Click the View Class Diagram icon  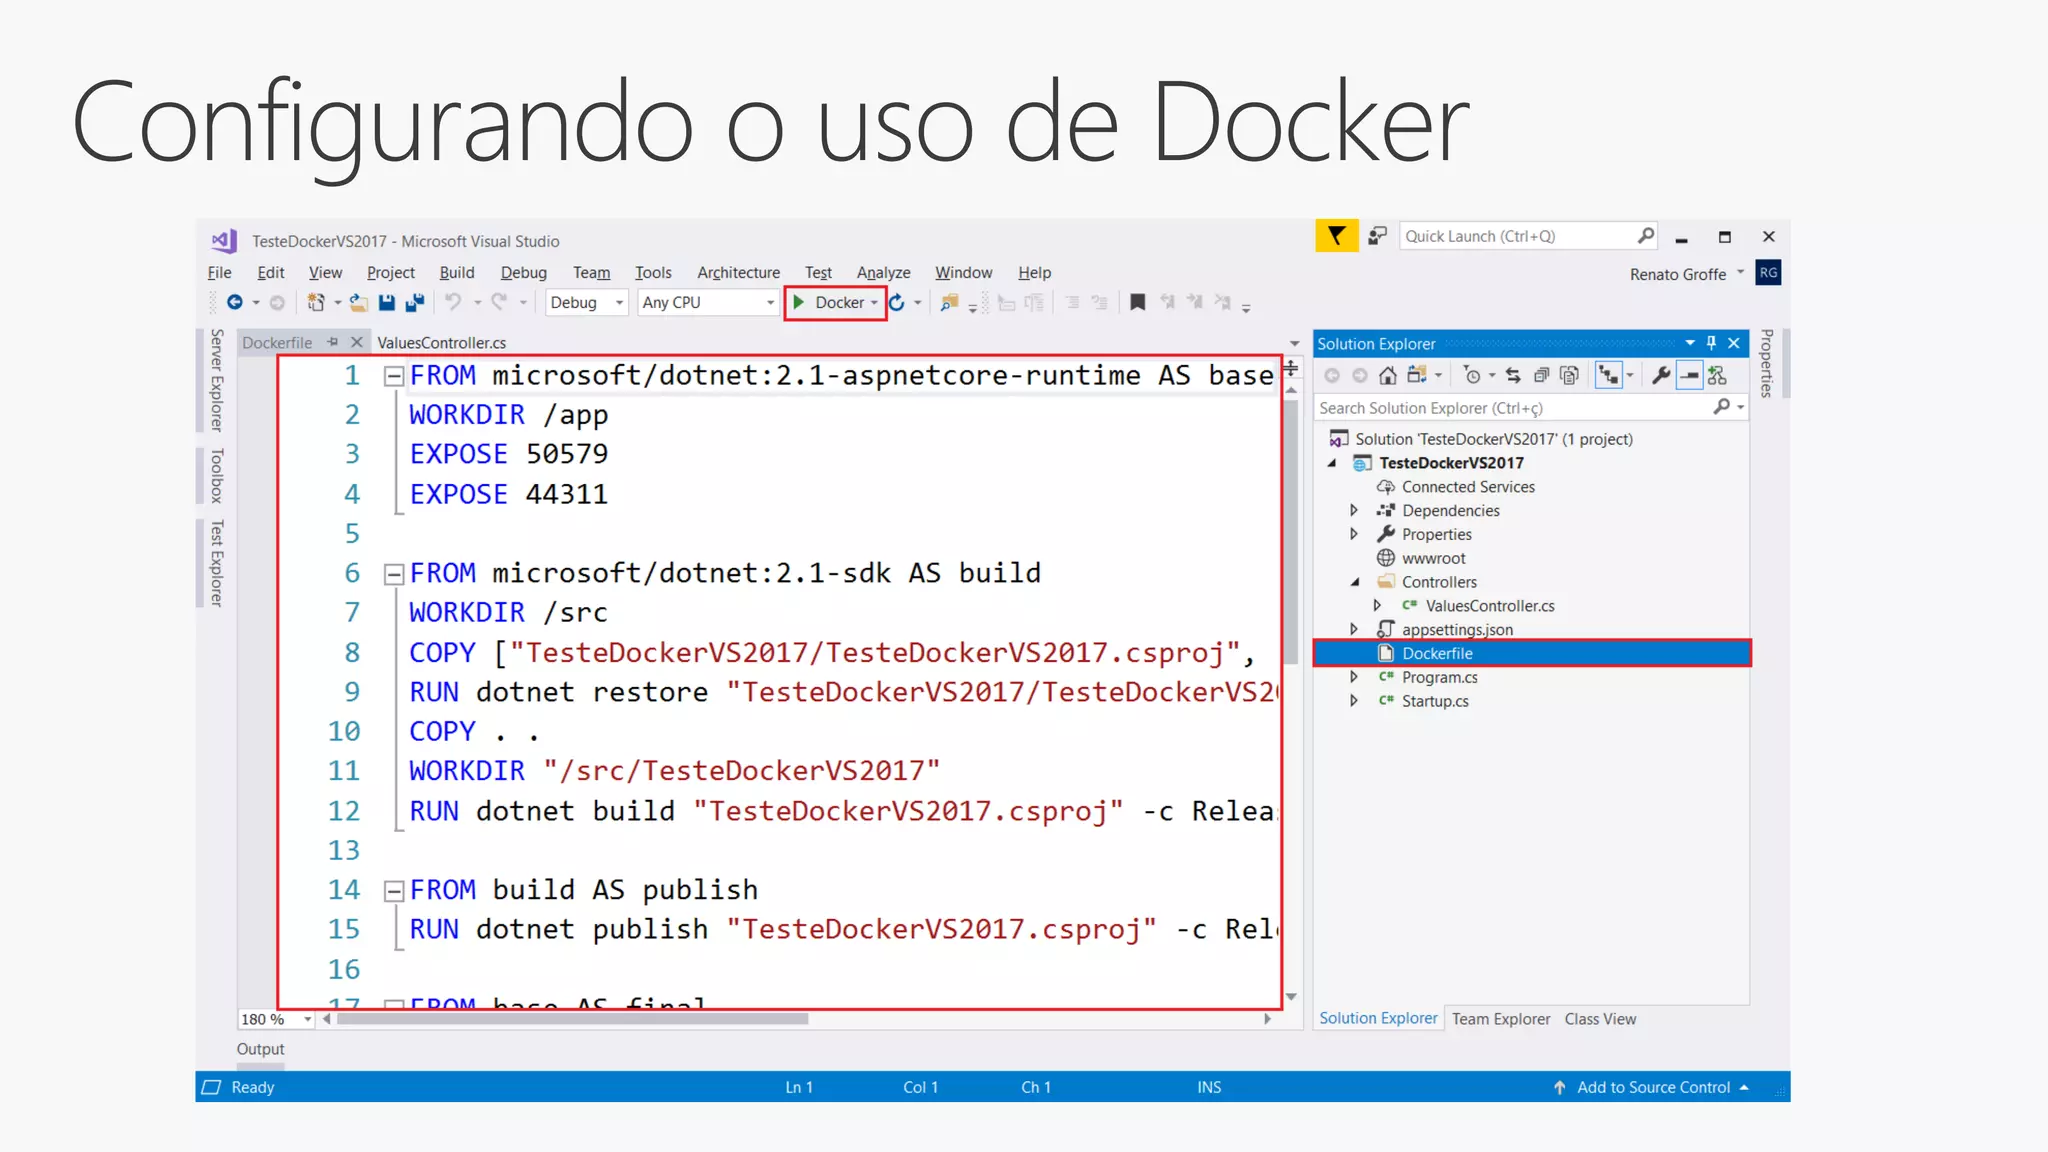(1718, 375)
